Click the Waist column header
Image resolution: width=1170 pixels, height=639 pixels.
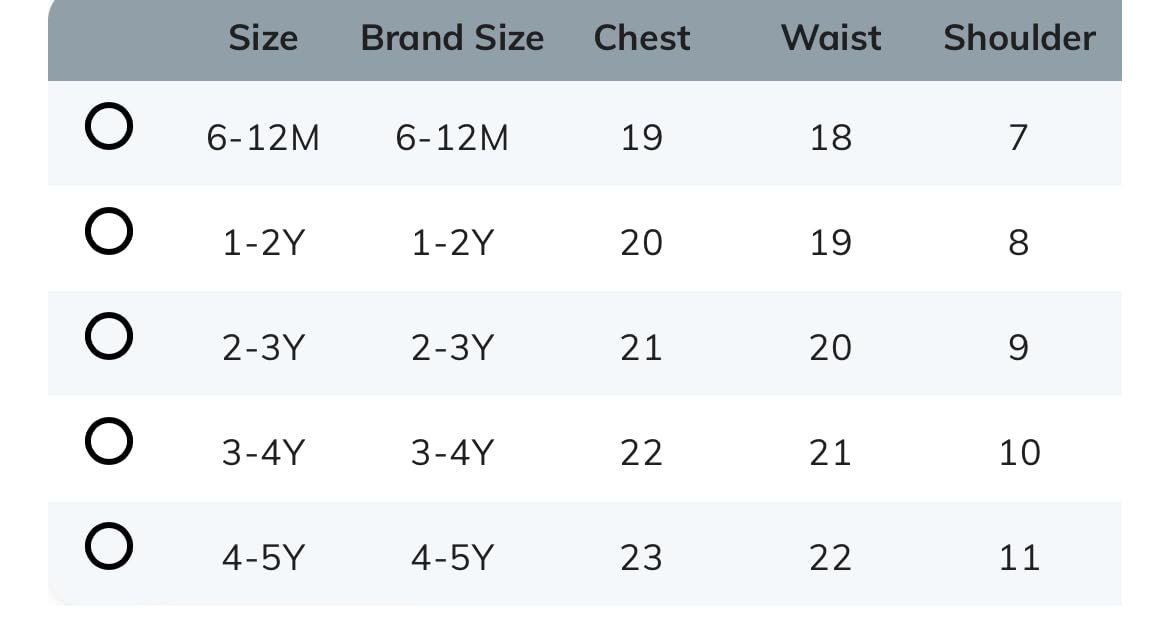tap(831, 38)
